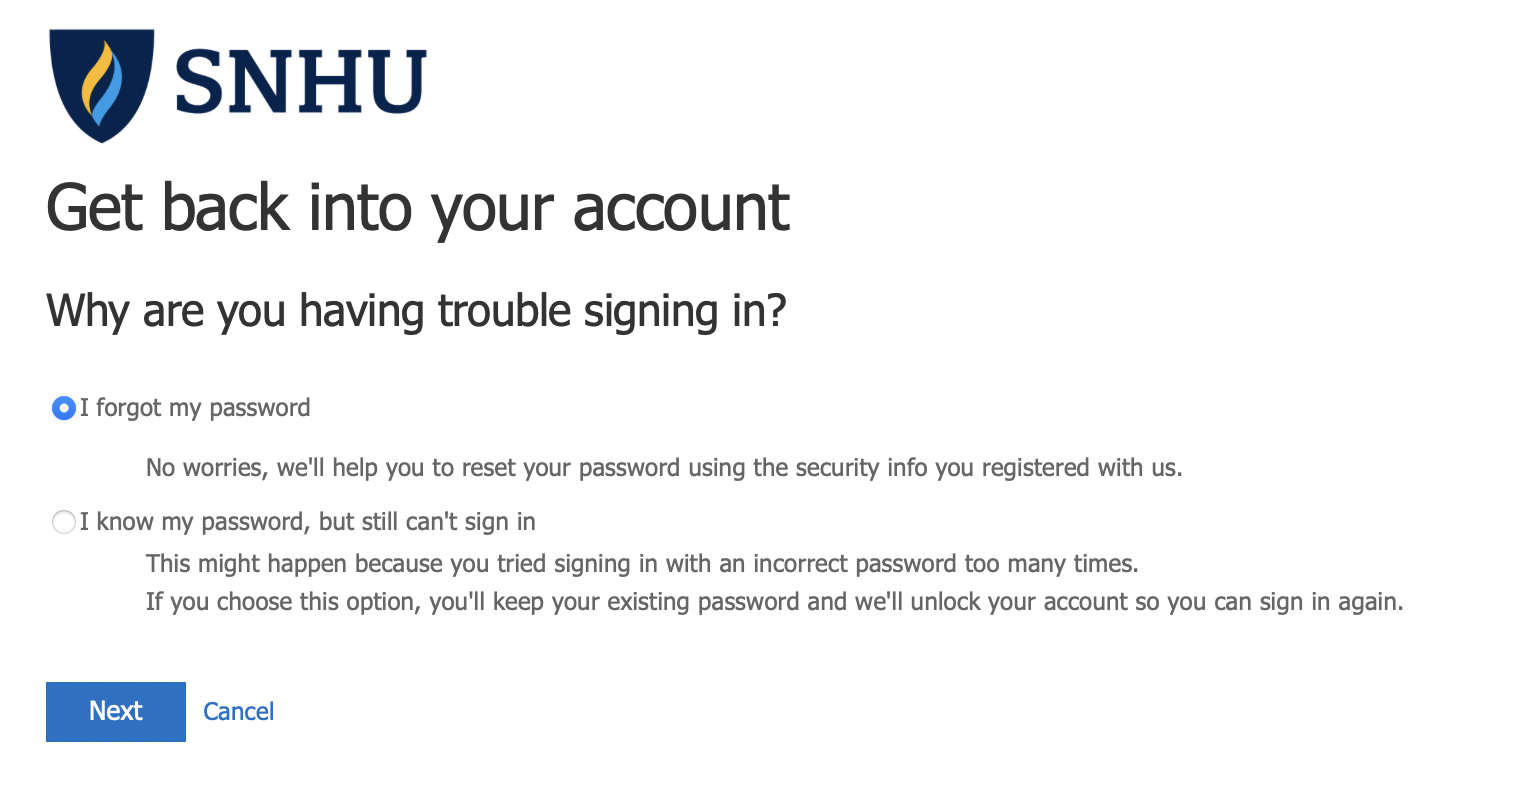1522x792 pixels.
Task: Click 'Why are you having trouble signing in?' subheading
Action: click(416, 311)
